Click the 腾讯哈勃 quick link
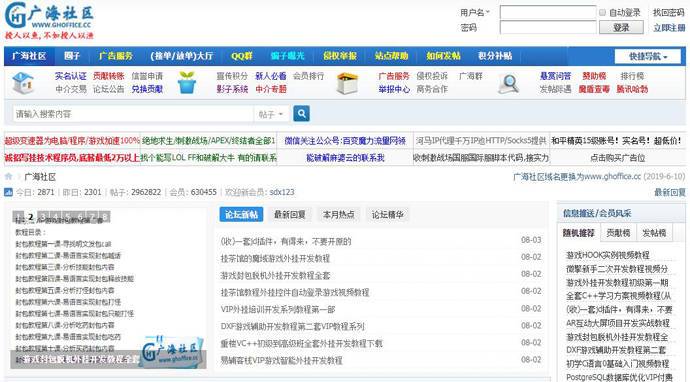Viewport: 690px width, 382px height. pos(632,89)
